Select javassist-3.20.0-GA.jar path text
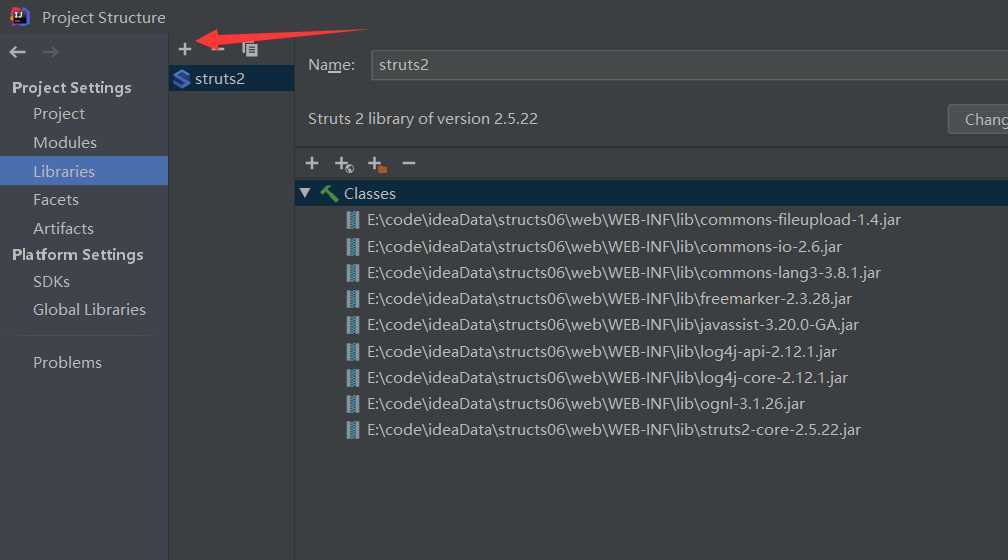 613,325
